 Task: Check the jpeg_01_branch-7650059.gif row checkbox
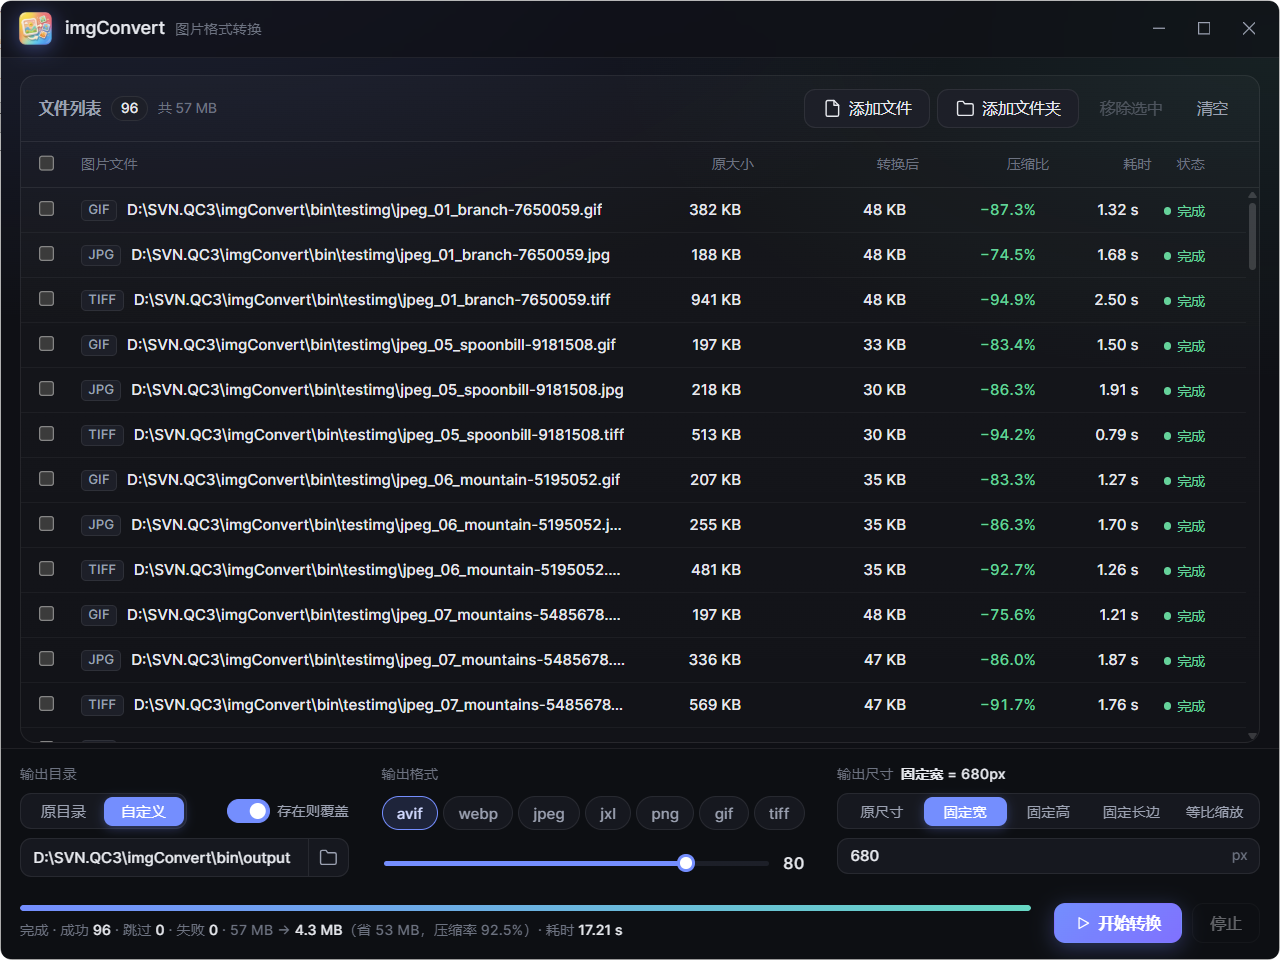[46, 208]
